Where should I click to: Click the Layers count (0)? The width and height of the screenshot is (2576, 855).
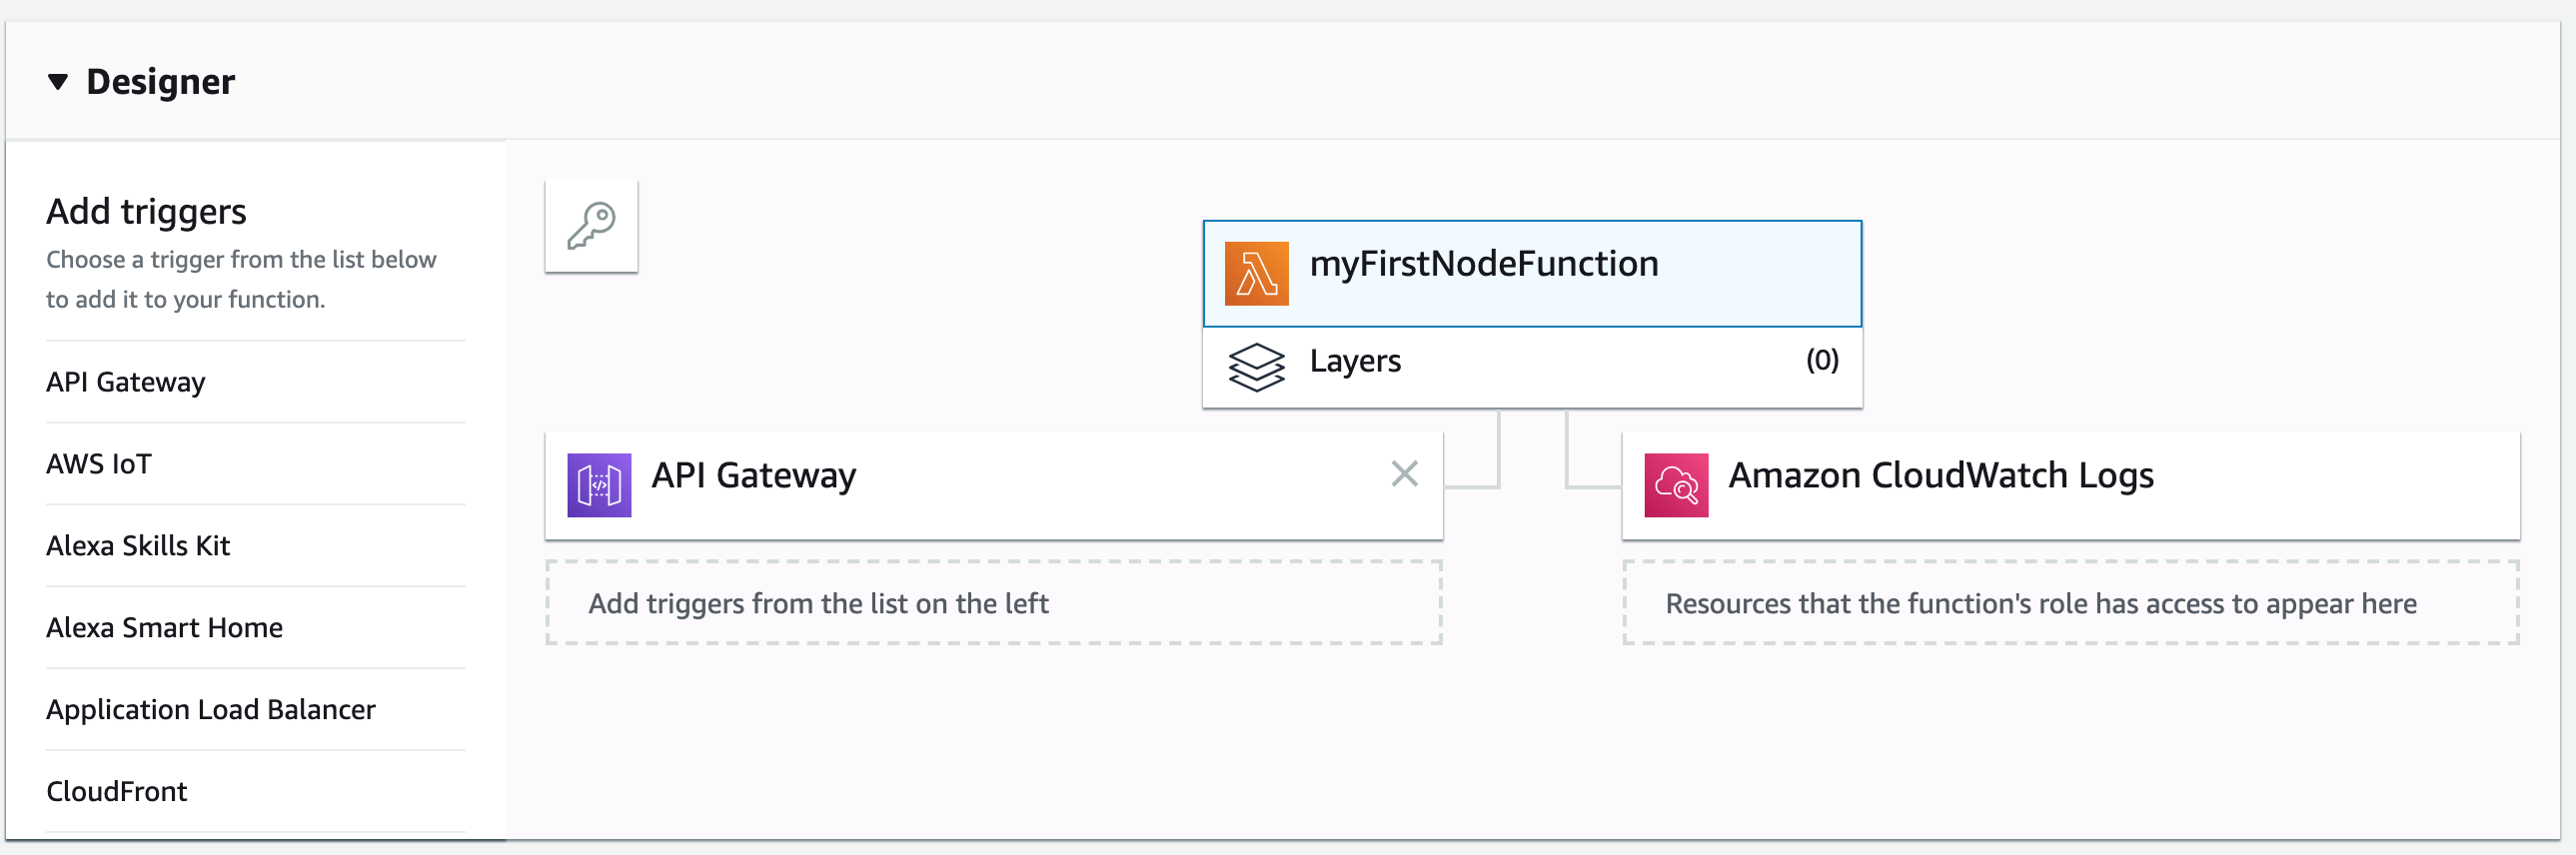(1822, 360)
